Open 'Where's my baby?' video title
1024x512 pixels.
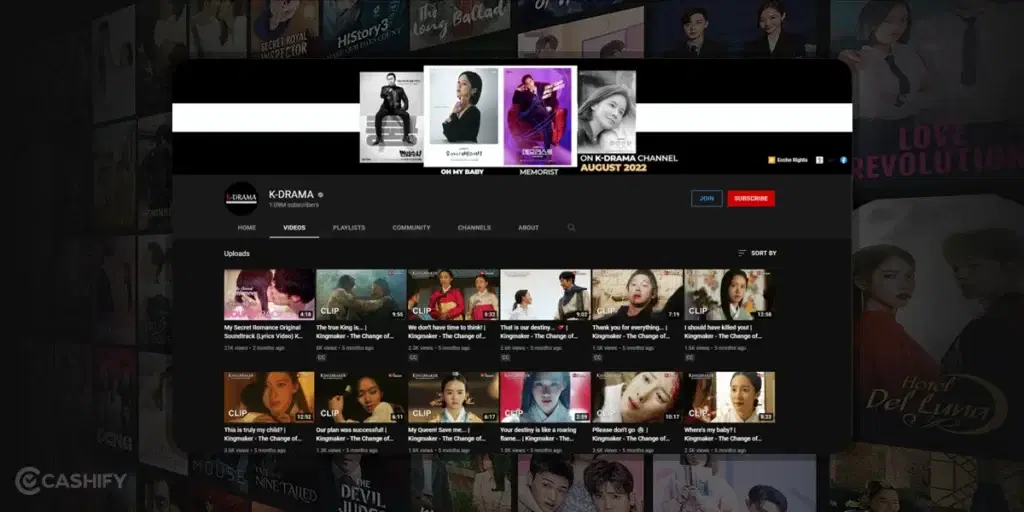723,434
